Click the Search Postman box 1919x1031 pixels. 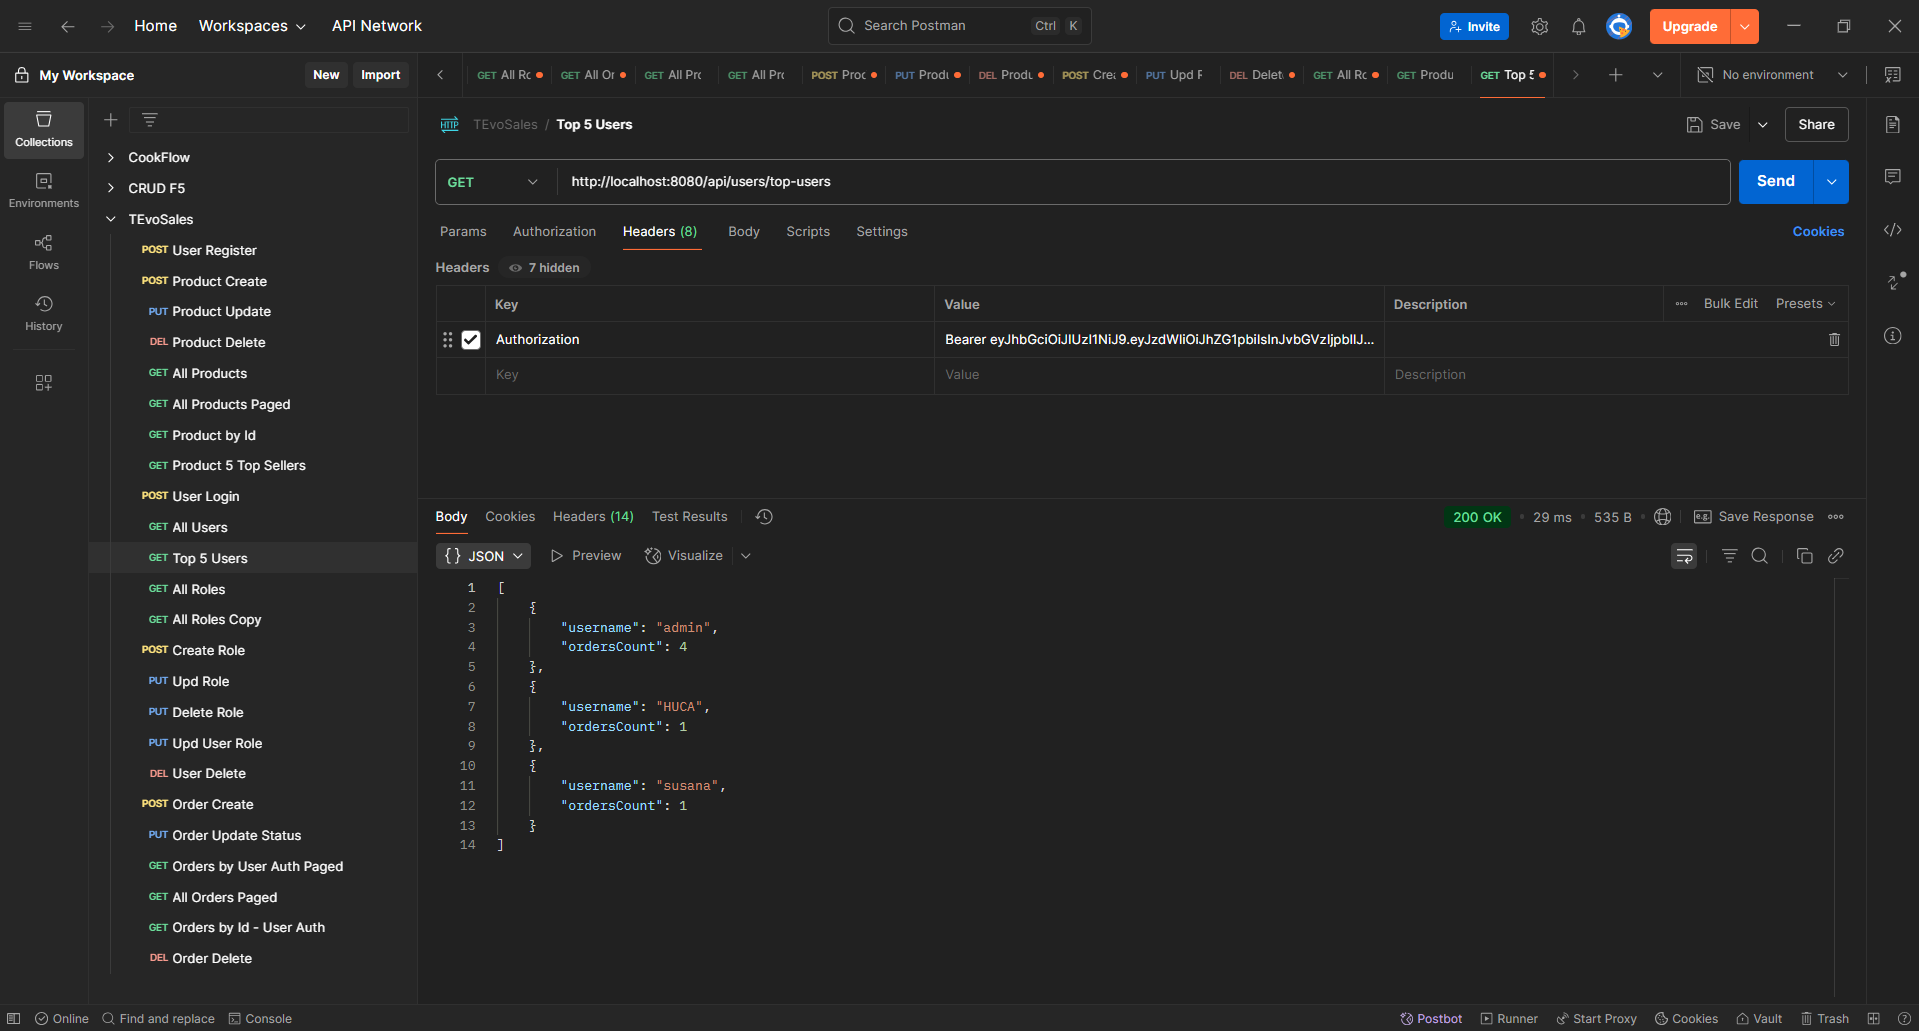point(959,26)
